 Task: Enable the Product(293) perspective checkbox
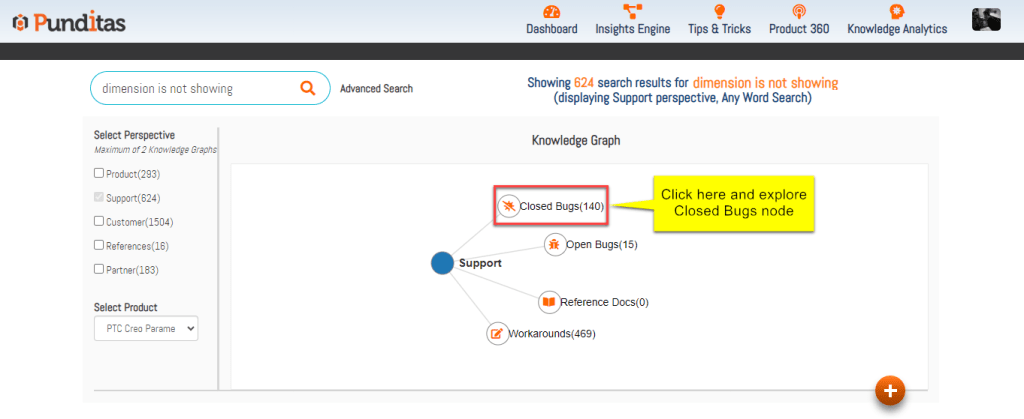99,174
